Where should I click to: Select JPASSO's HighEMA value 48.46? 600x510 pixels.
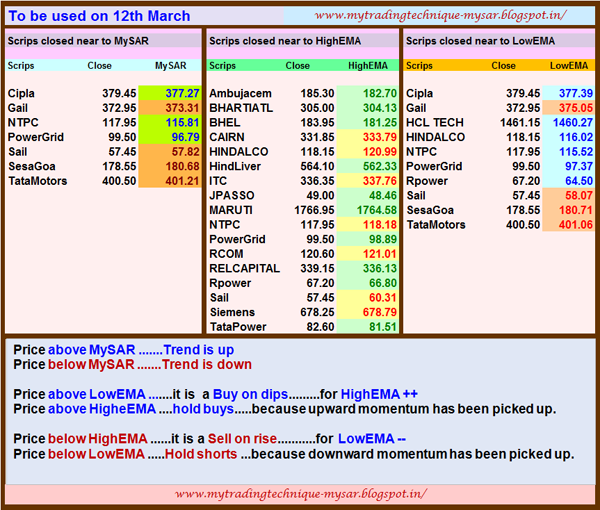point(383,196)
